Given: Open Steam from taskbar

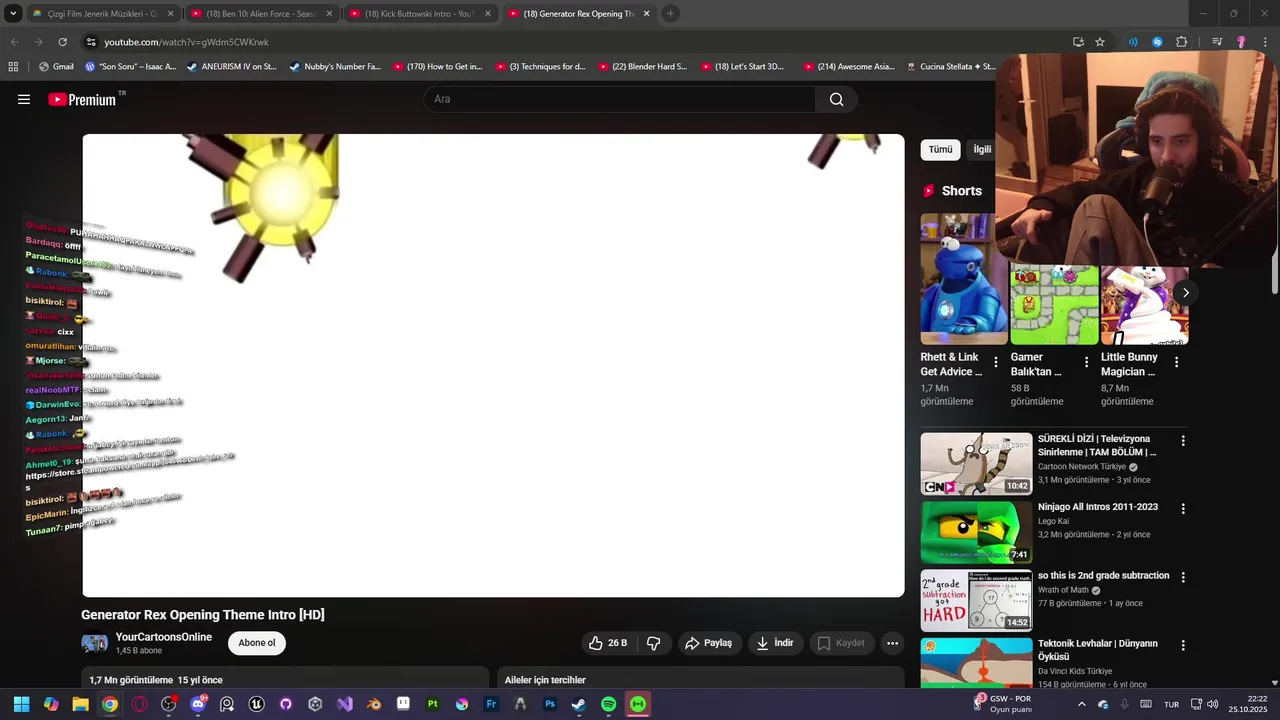Looking at the screenshot, I should coord(579,704).
